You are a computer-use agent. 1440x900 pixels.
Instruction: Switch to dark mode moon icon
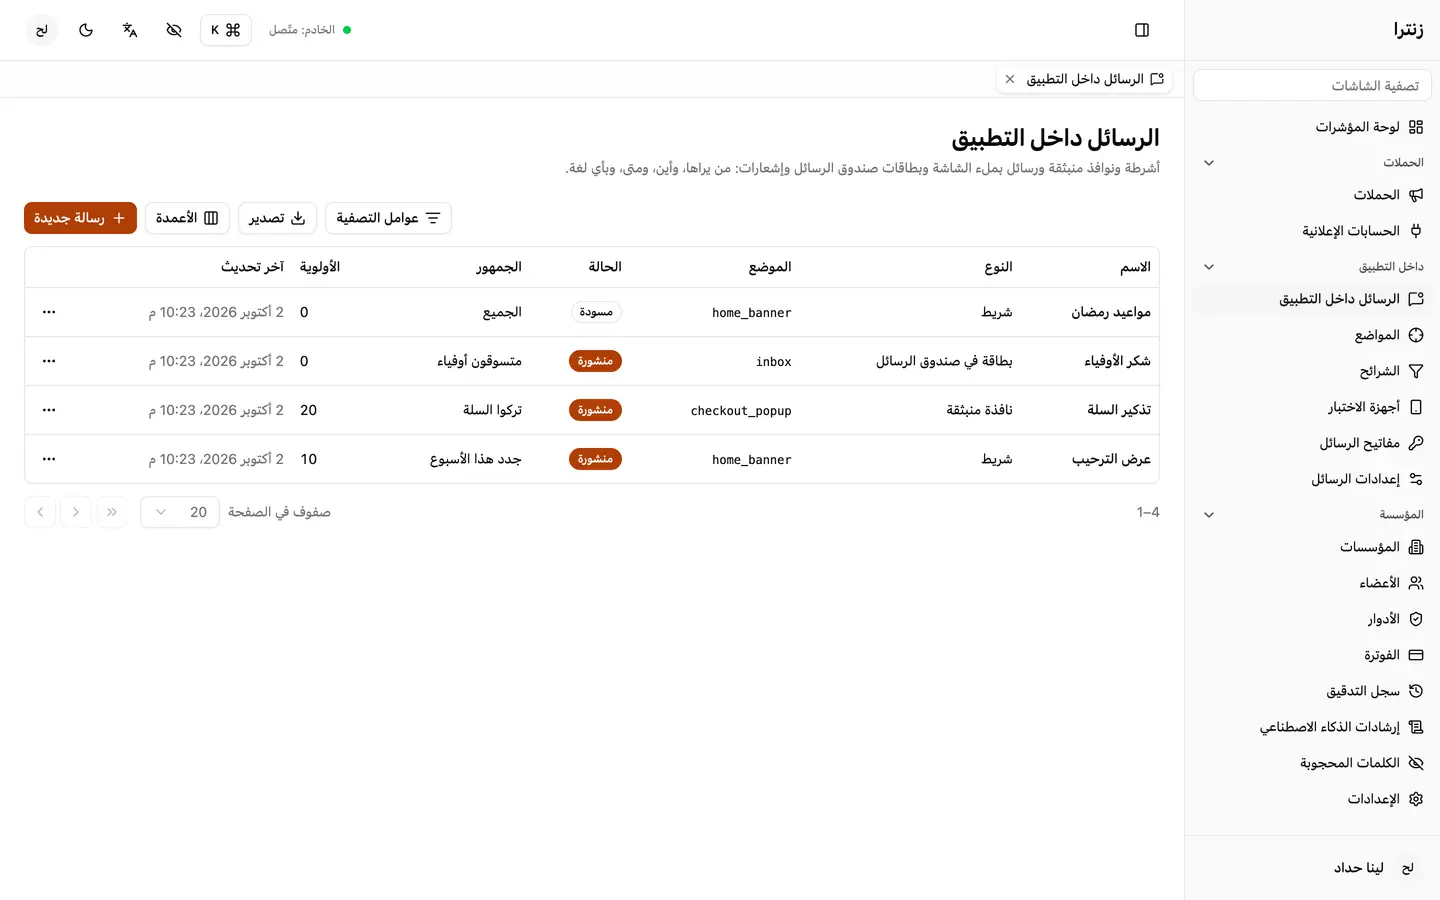pyautogui.click(x=86, y=30)
